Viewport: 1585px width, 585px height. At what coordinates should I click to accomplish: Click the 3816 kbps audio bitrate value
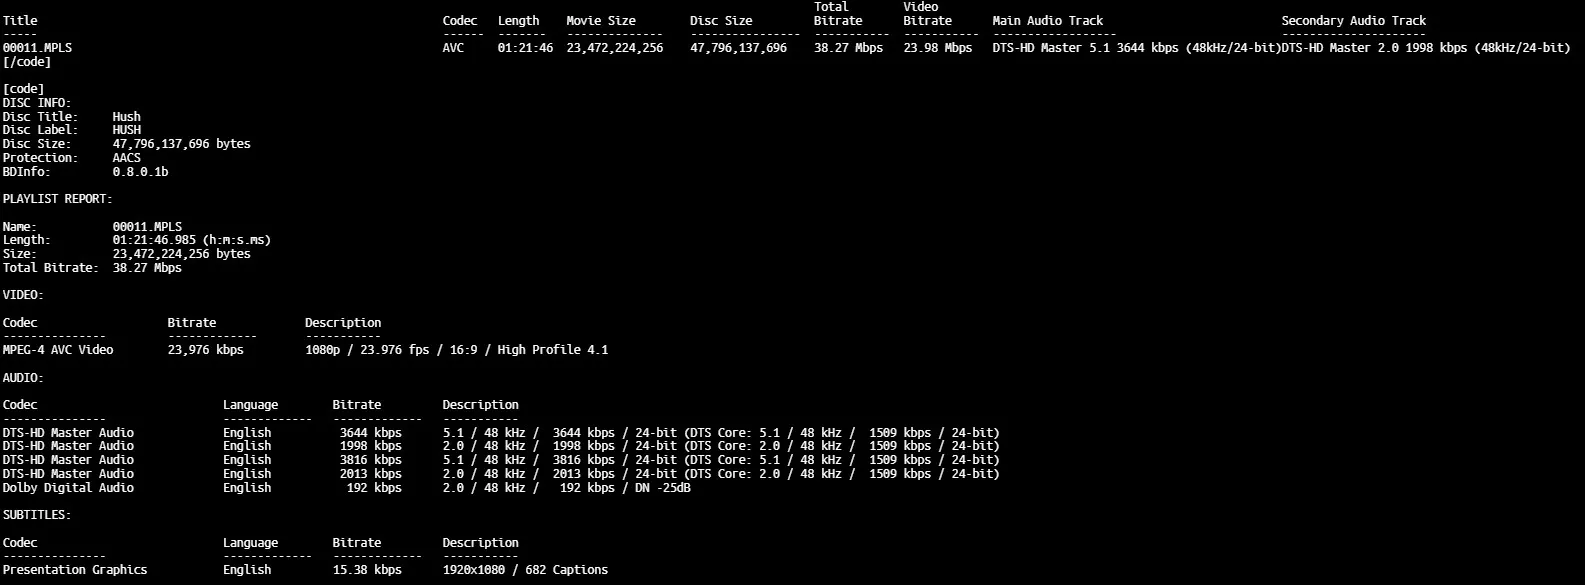coord(370,460)
